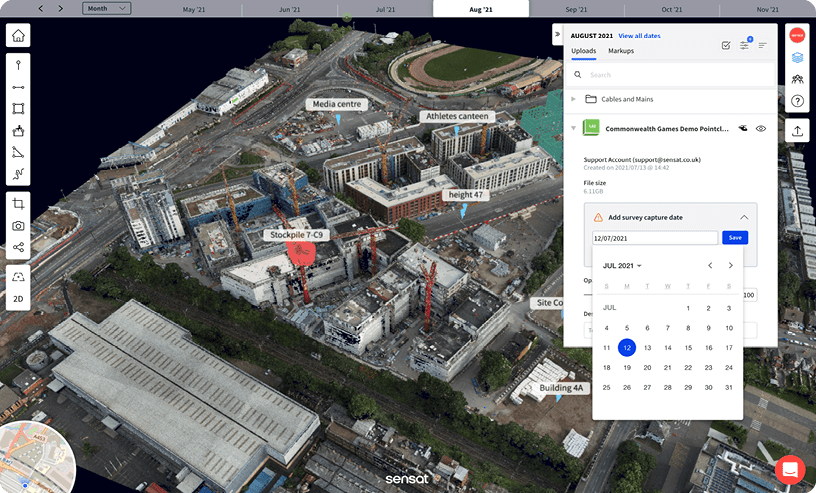Open the help question mark icon
Image resolution: width=816 pixels, height=493 pixels.
pos(797,101)
